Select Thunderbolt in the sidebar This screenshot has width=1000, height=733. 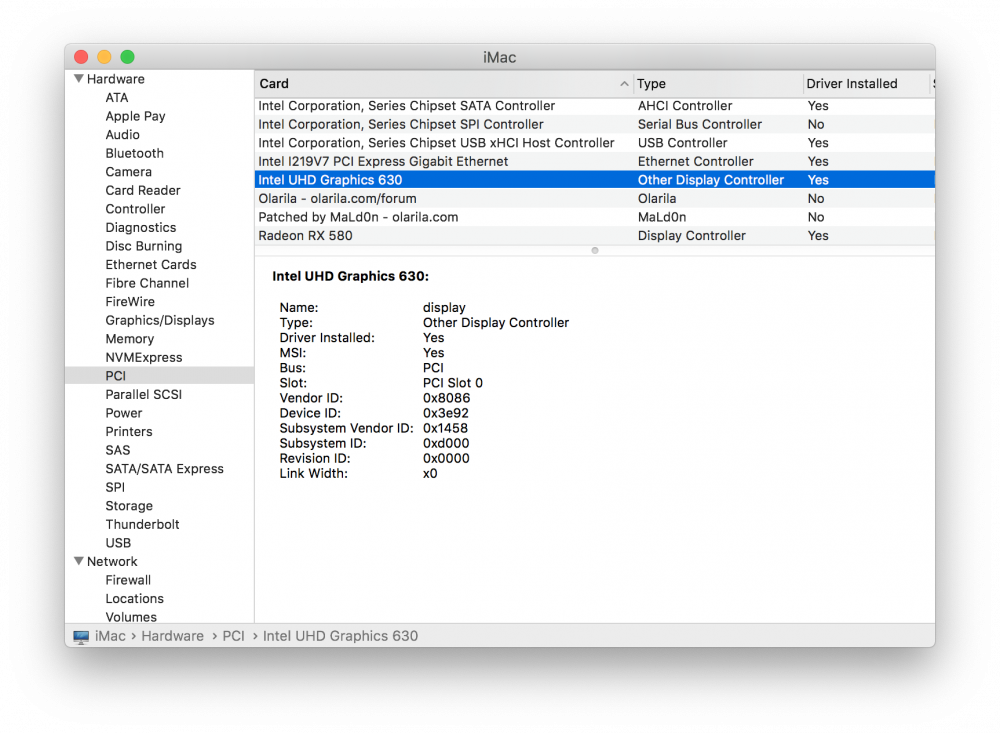(x=142, y=524)
